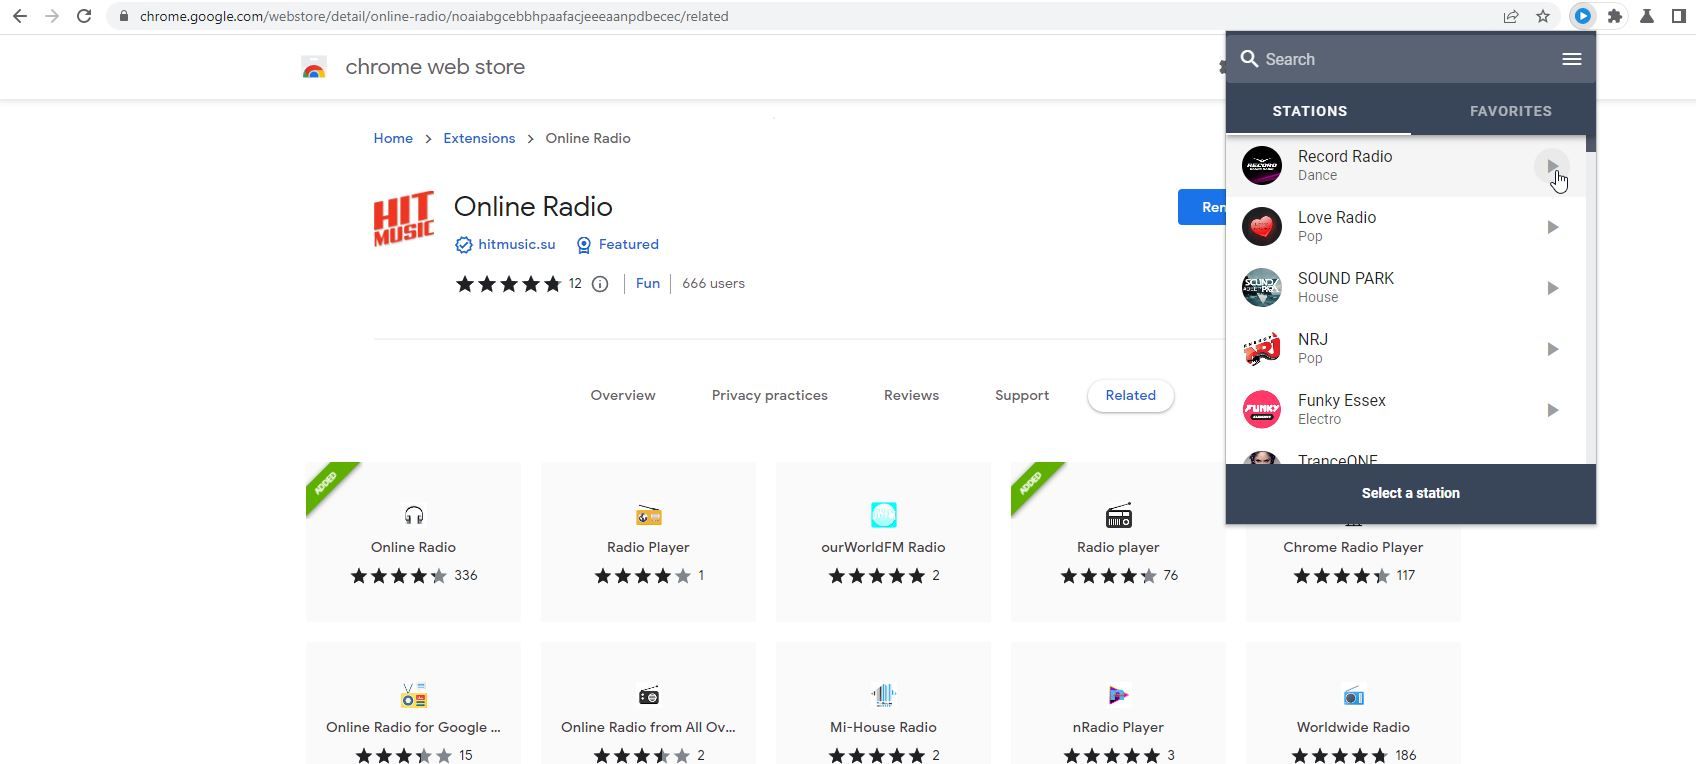1696x764 pixels.
Task: Click the Online Radio from All Over card icon
Action: tap(649, 695)
